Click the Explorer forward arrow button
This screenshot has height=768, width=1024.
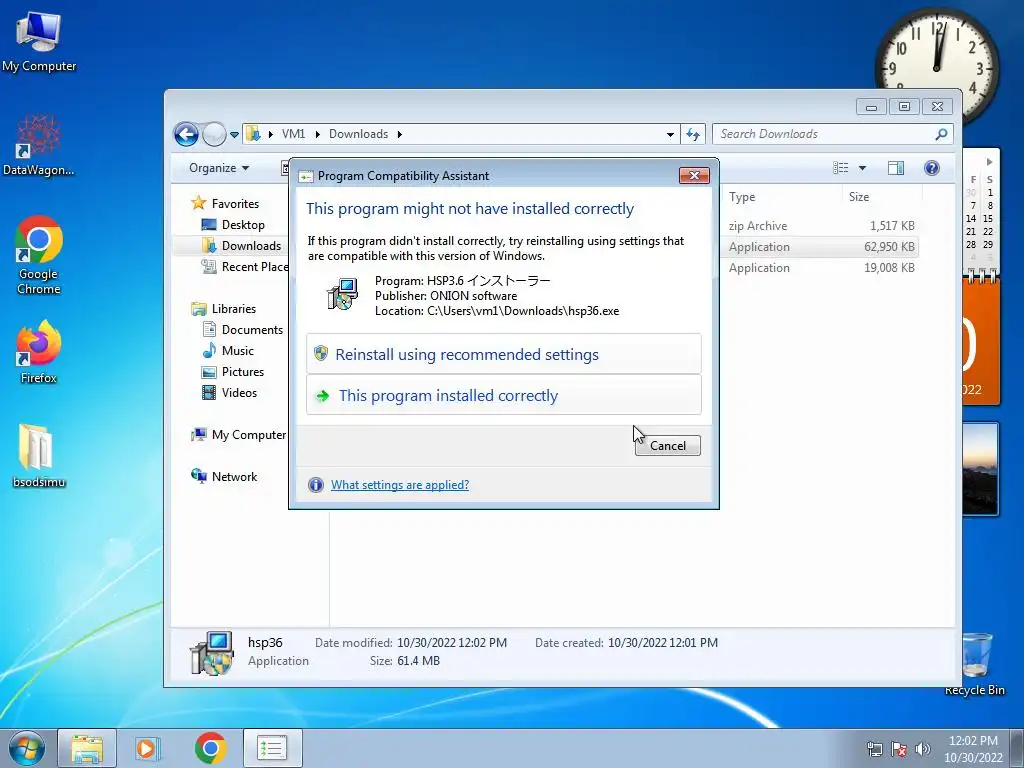pyautogui.click(x=214, y=135)
